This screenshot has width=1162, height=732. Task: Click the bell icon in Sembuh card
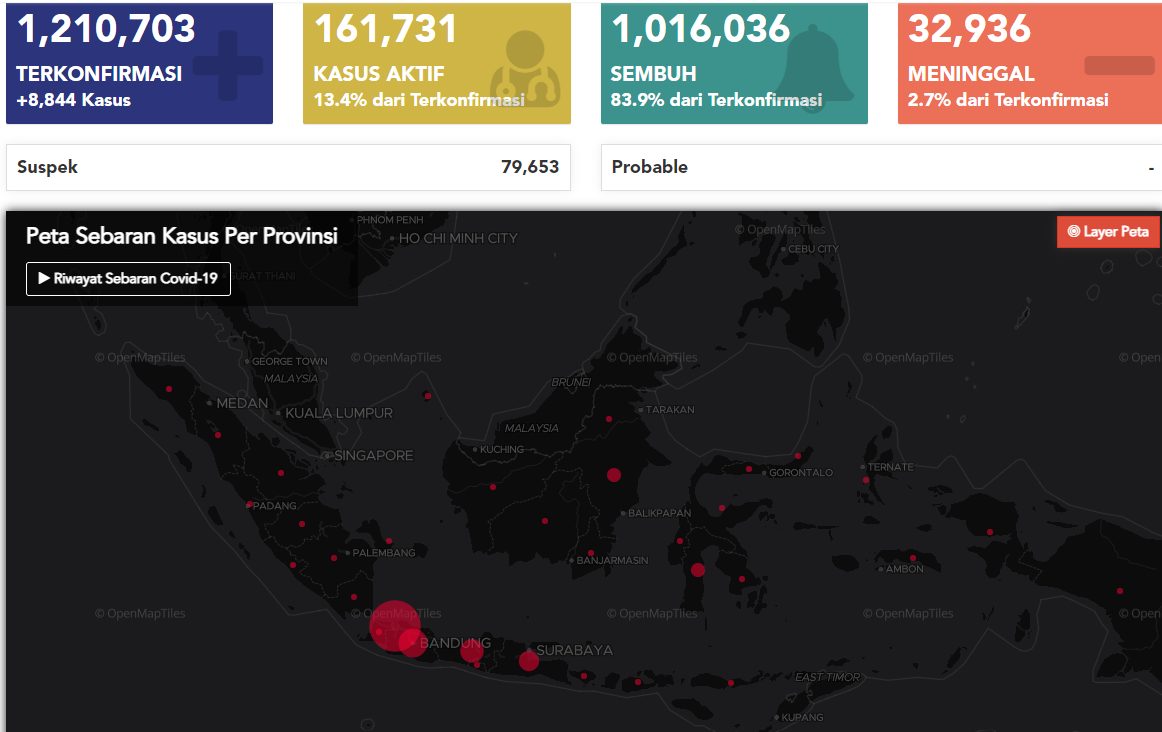pos(815,67)
